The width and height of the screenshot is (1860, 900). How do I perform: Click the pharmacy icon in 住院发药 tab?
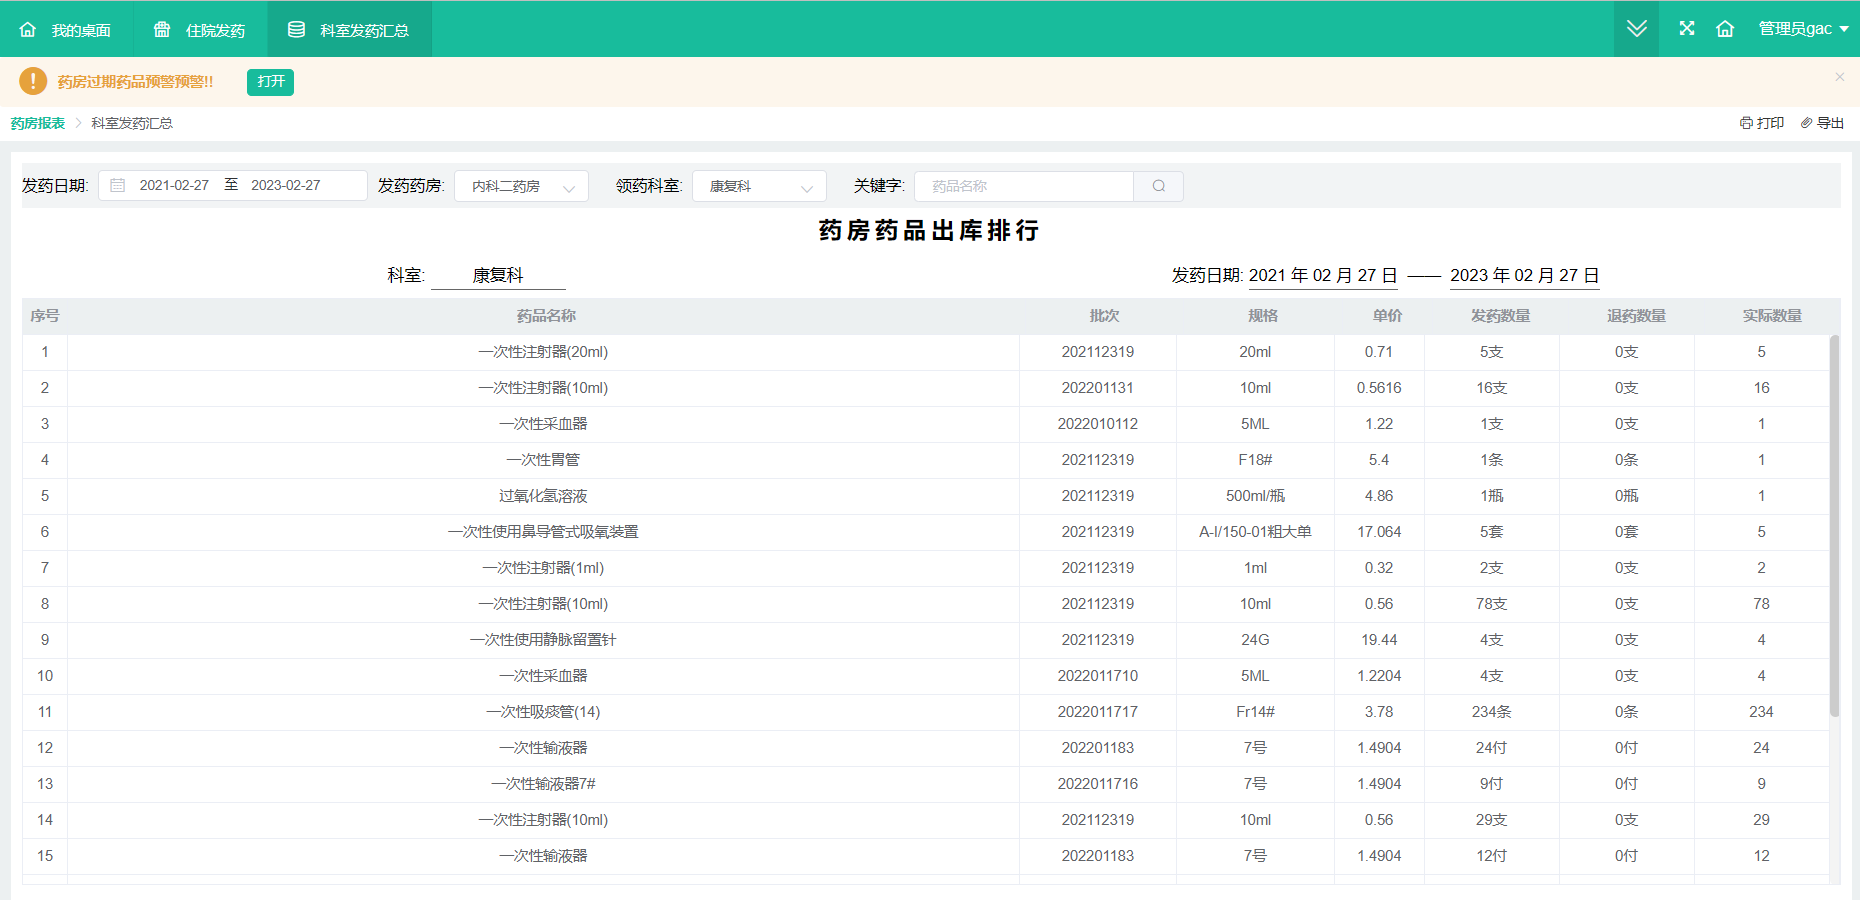162,30
